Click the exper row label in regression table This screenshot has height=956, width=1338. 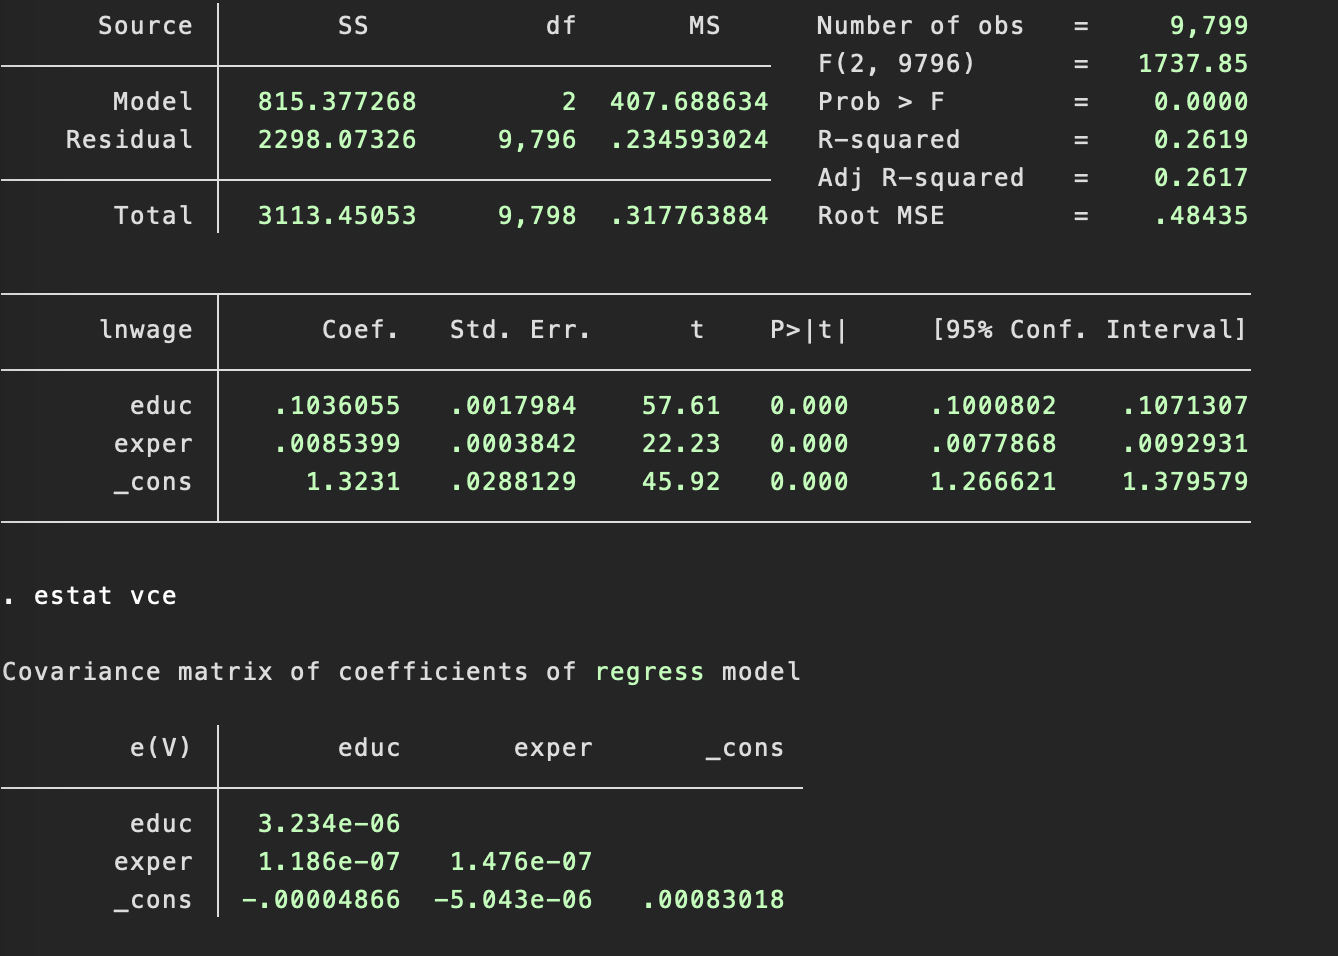(153, 443)
